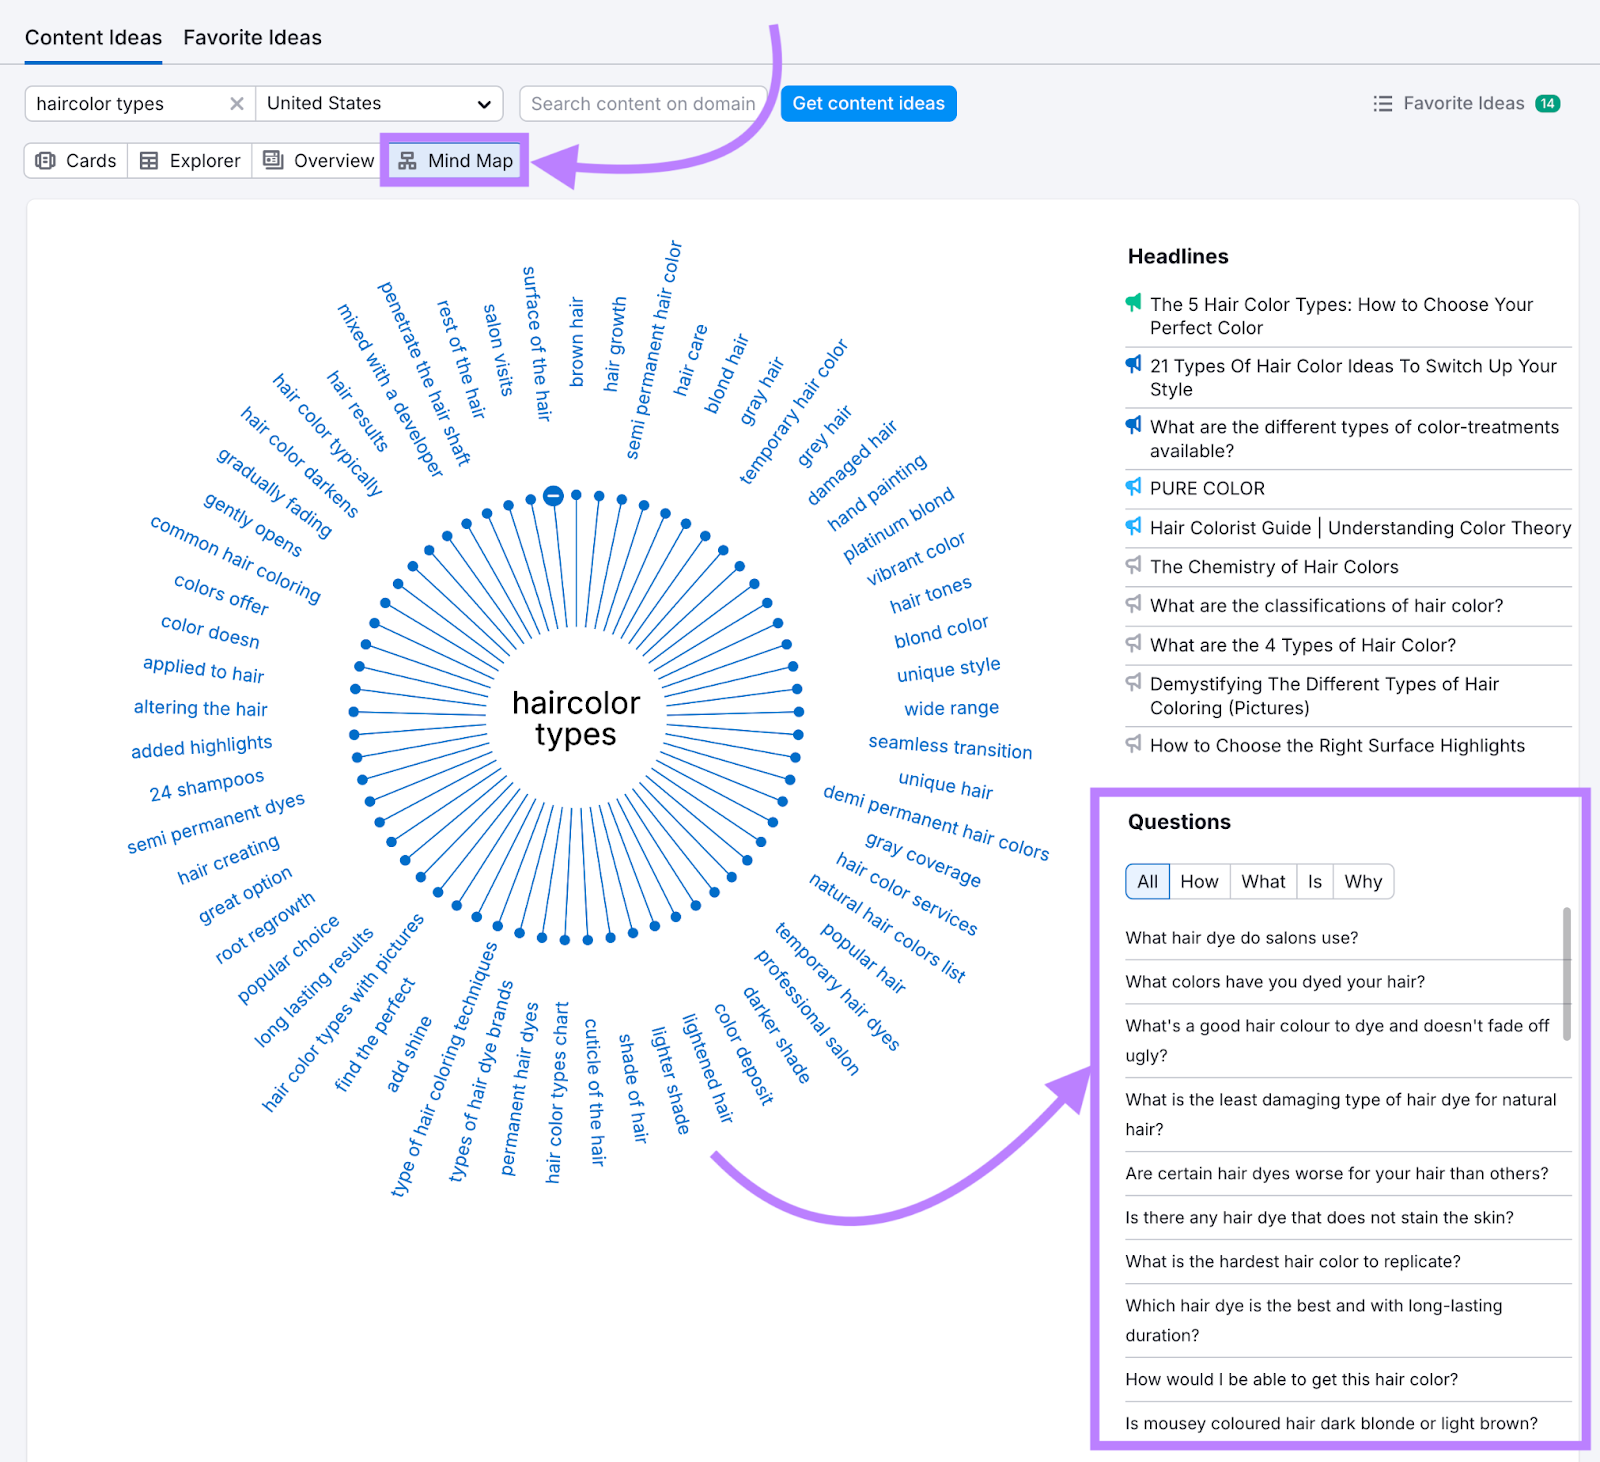Switch to the Cards view
Viewport: 1600px width, 1462px height.
click(76, 161)
